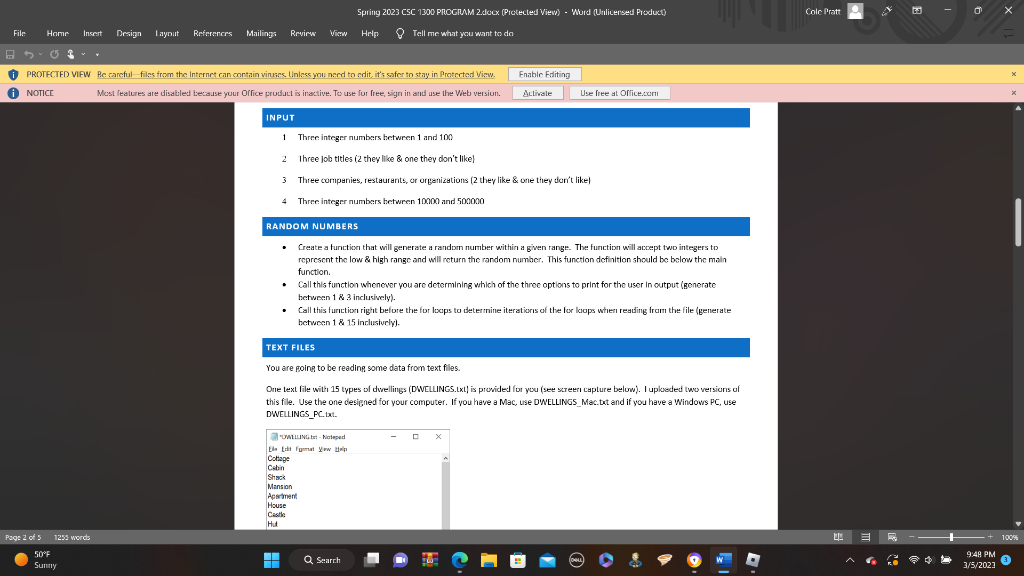Click the taskbar Search box
The width and height of the screenshot is (1024, 576).
click(x=322, y=560)
